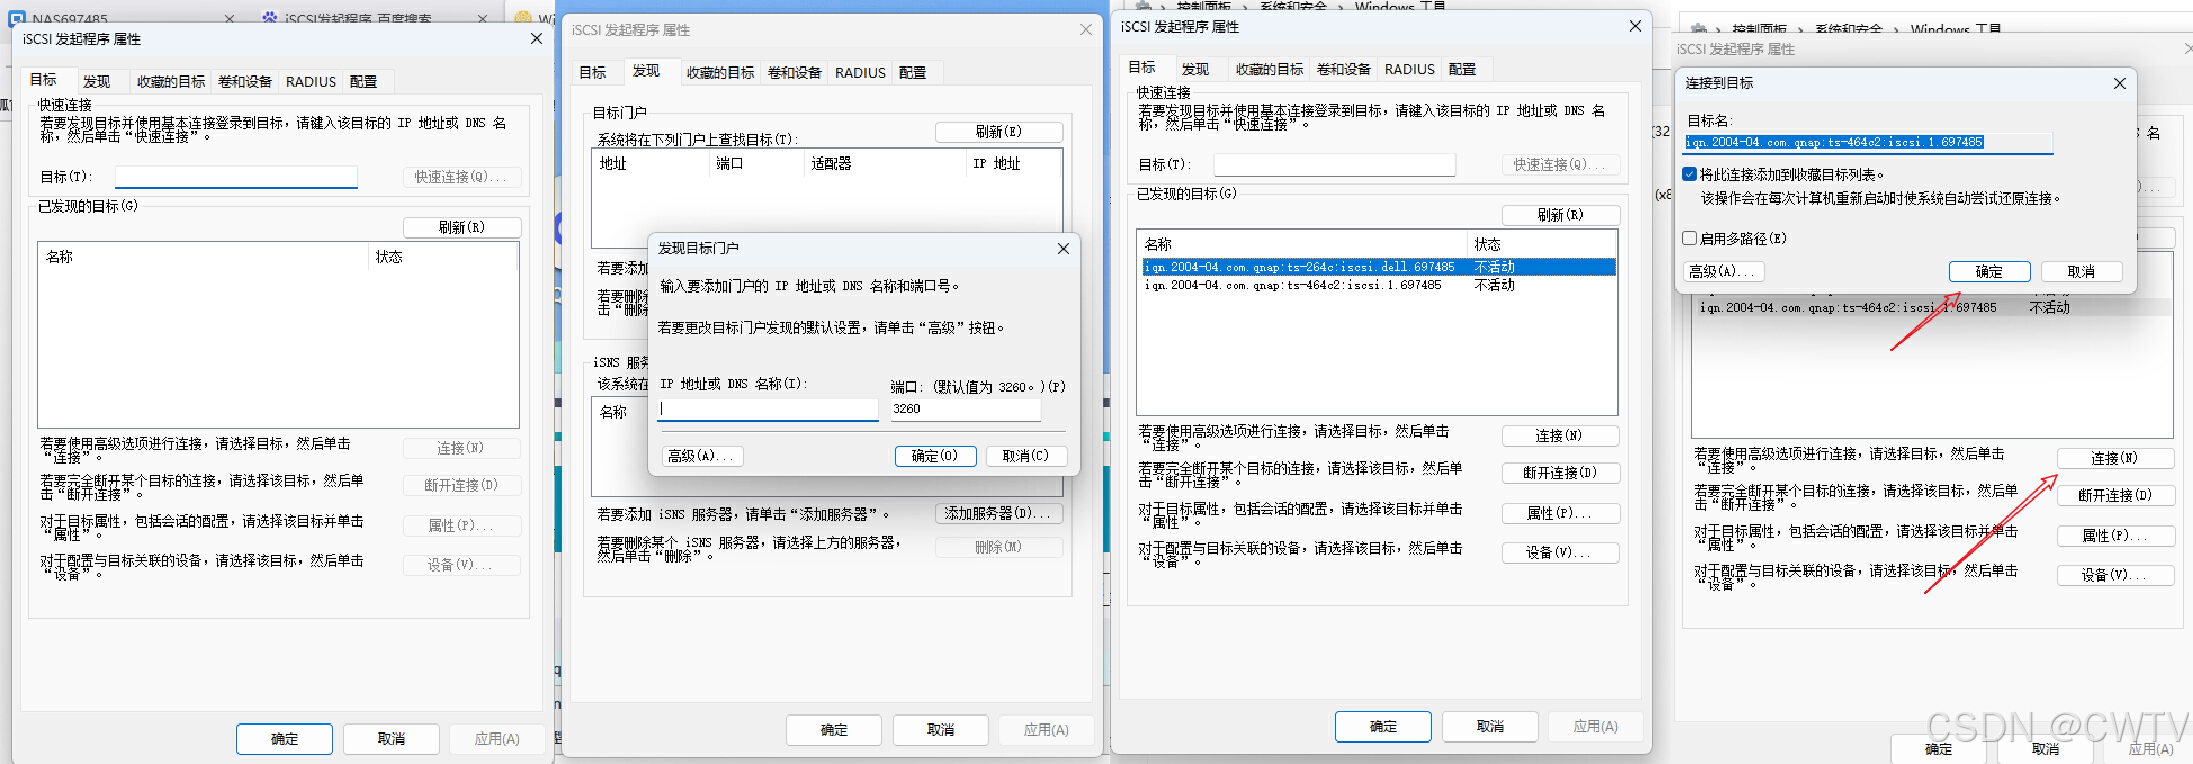This screenshot has width=2193, height=764.
Task: Click bottom 确定 in the 发现目标门户 window
Action: (834, 730)
